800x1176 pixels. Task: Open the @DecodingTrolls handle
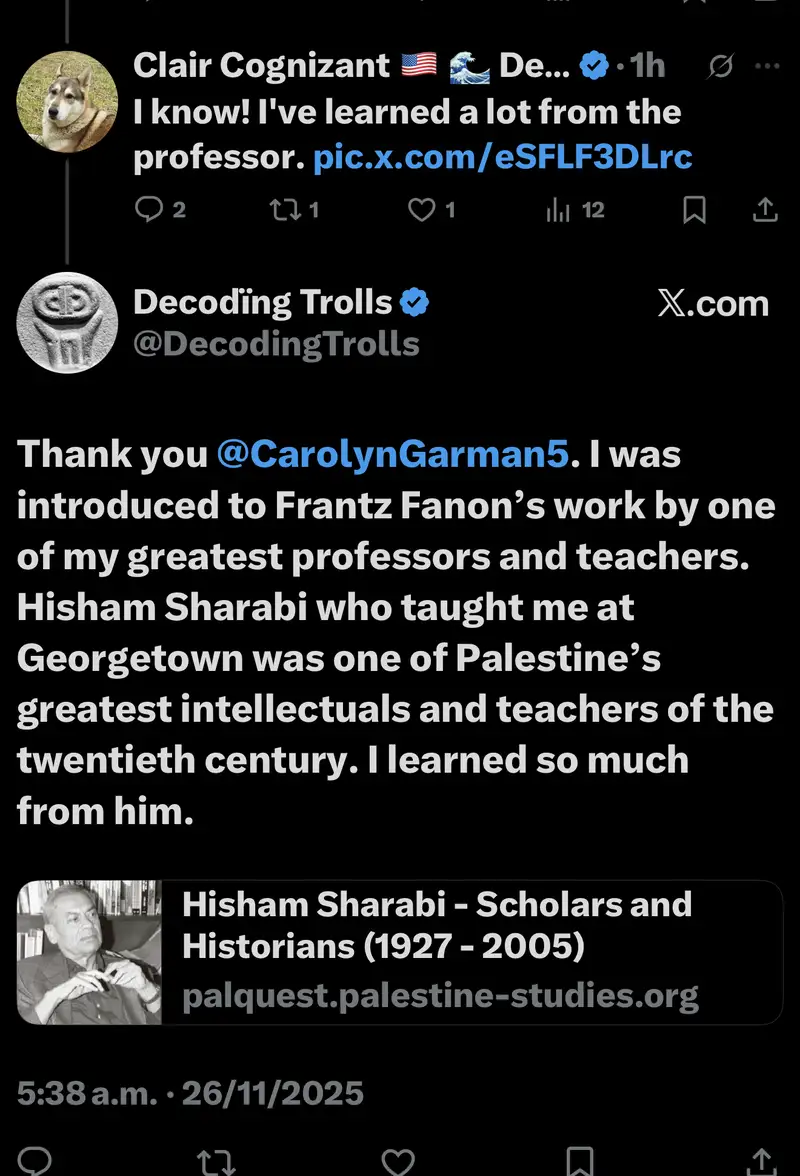click(276, 344)
